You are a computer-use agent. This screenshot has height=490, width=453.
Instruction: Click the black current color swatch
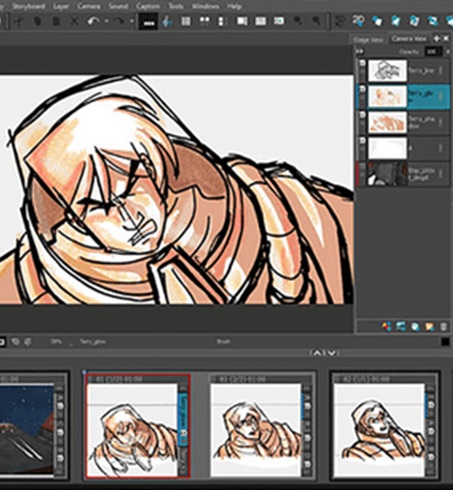click(445, 342)
